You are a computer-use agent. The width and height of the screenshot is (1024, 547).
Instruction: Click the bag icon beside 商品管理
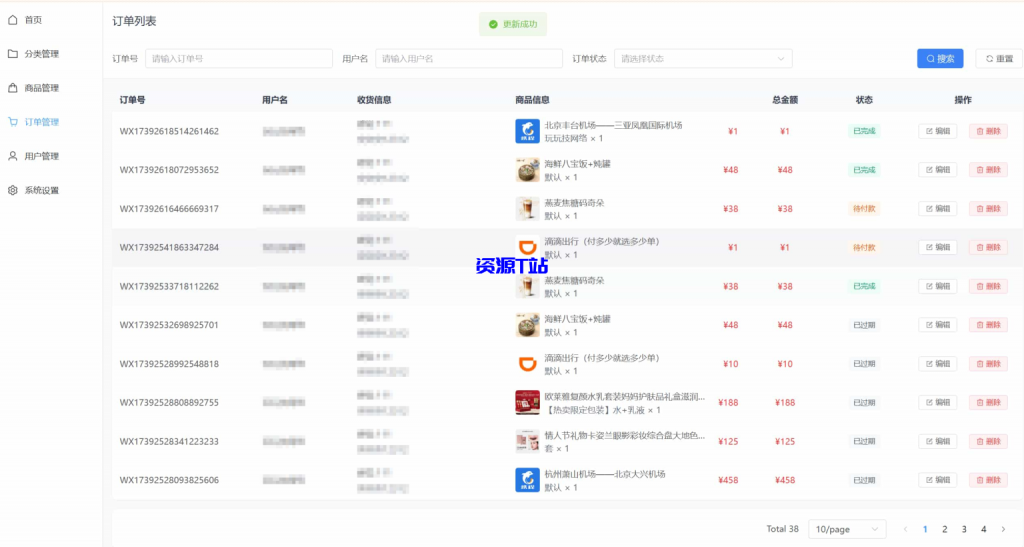click(x=12, y=87)
